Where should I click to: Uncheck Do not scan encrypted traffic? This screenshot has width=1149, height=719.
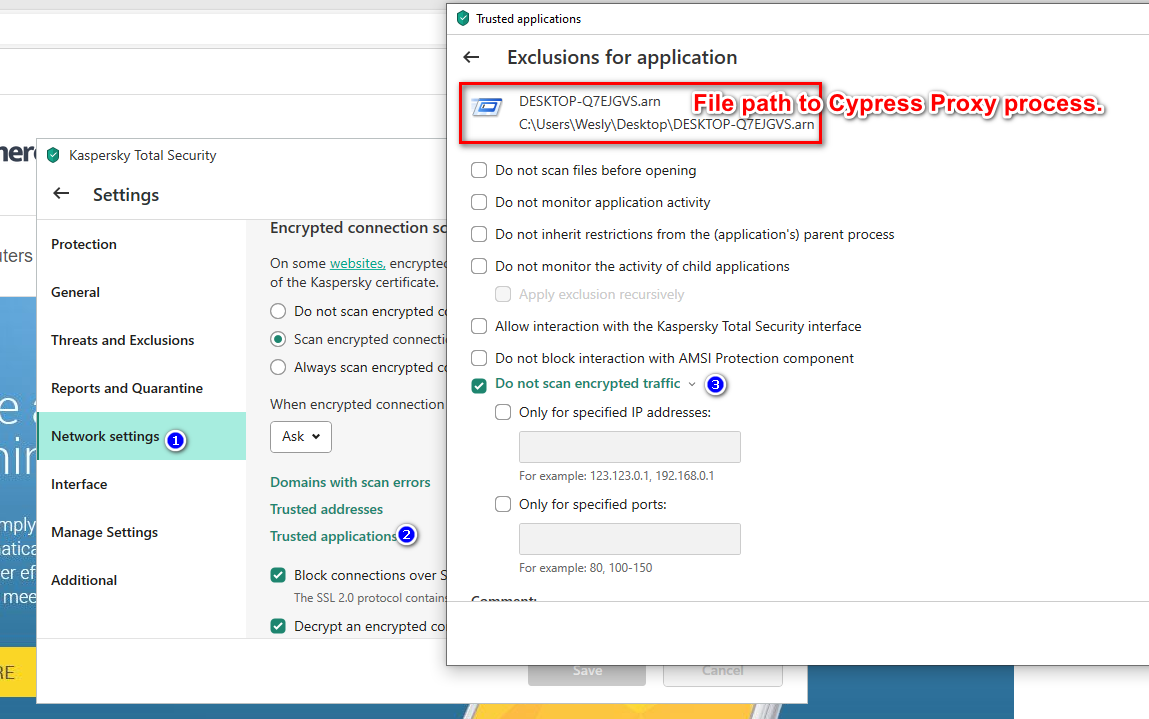tap(479, 386)
